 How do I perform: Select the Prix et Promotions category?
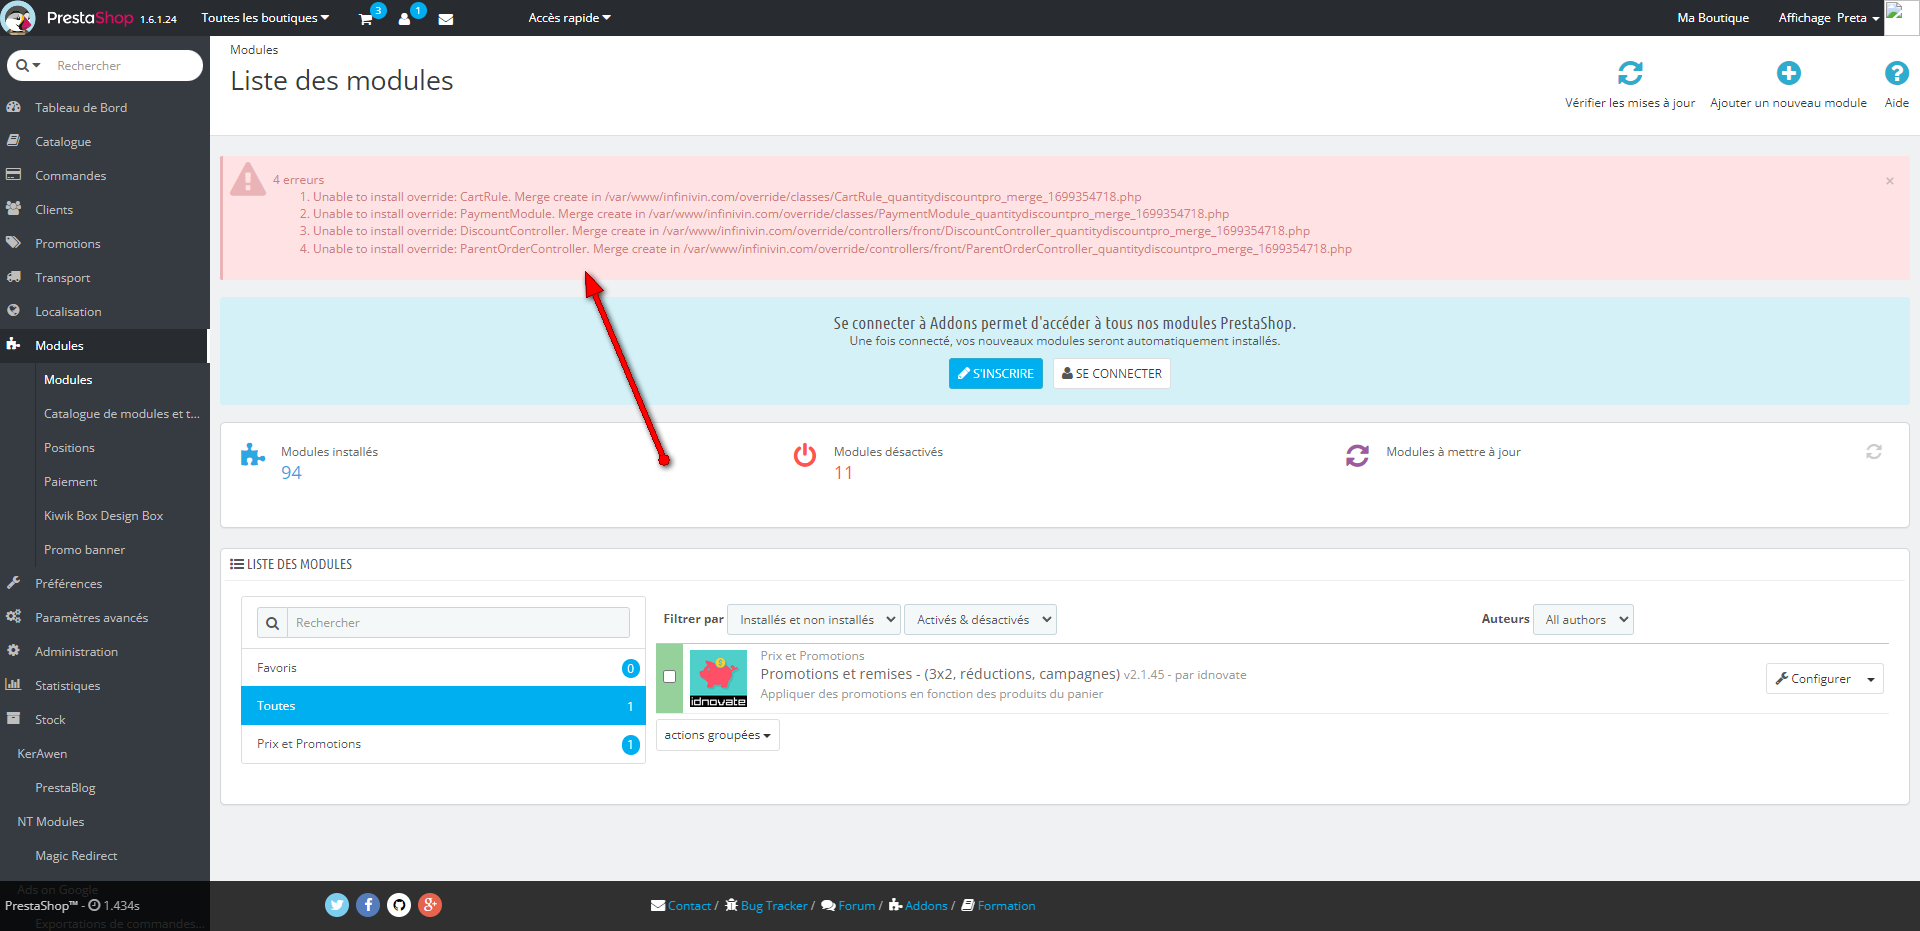pyautogui.click(x=443, y=744)
